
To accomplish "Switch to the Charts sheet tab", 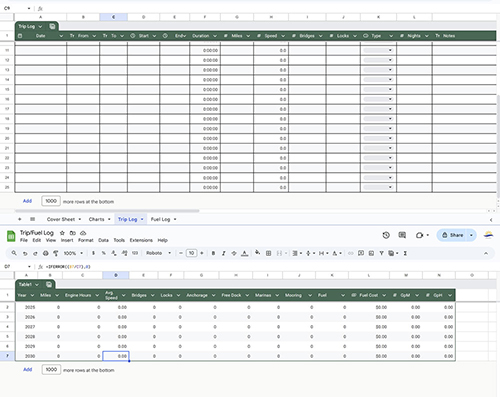I will tap(99, 219).
